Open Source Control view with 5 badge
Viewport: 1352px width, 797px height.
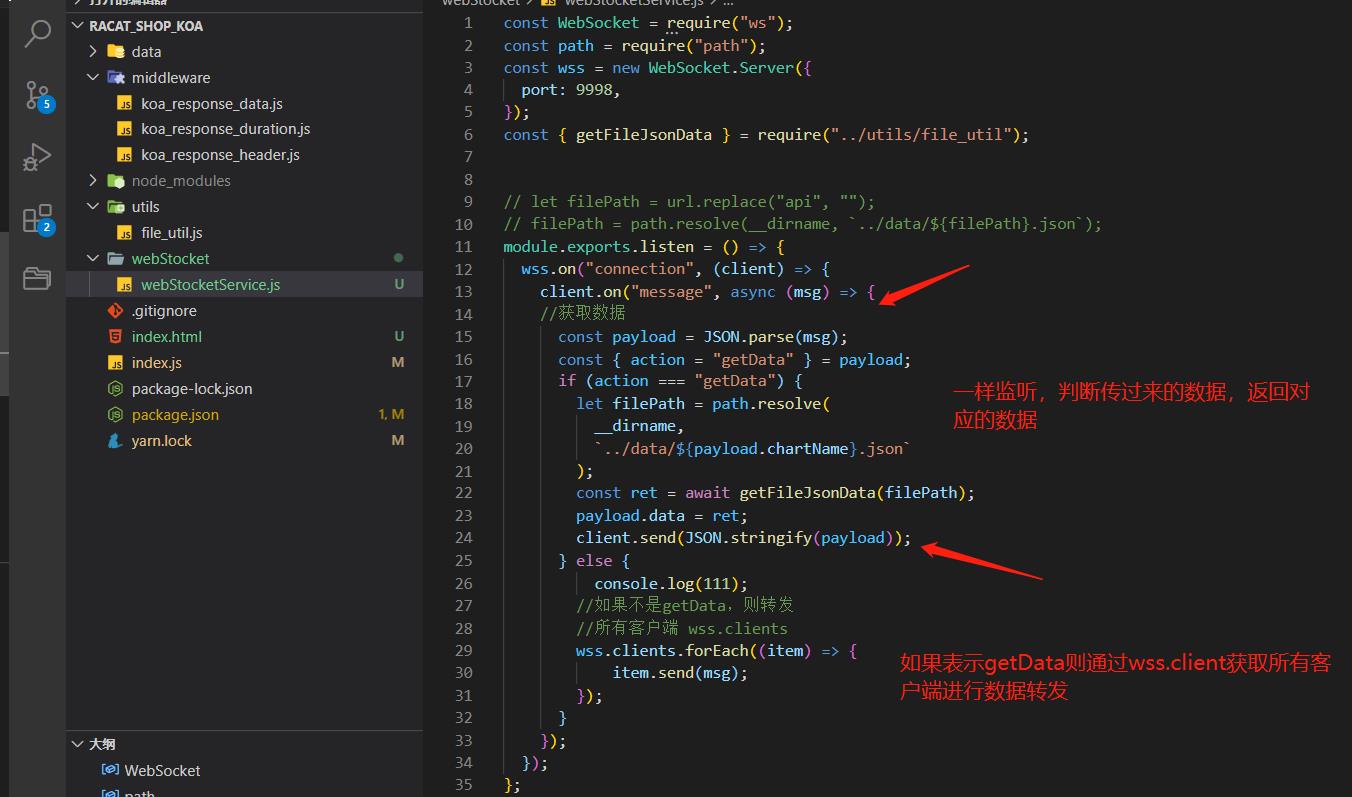[x=37, y=96]
